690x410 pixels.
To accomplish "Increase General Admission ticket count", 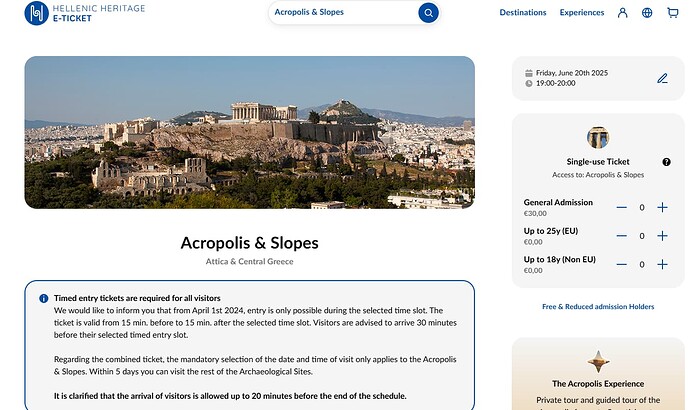I will click(x=662, y=207).
